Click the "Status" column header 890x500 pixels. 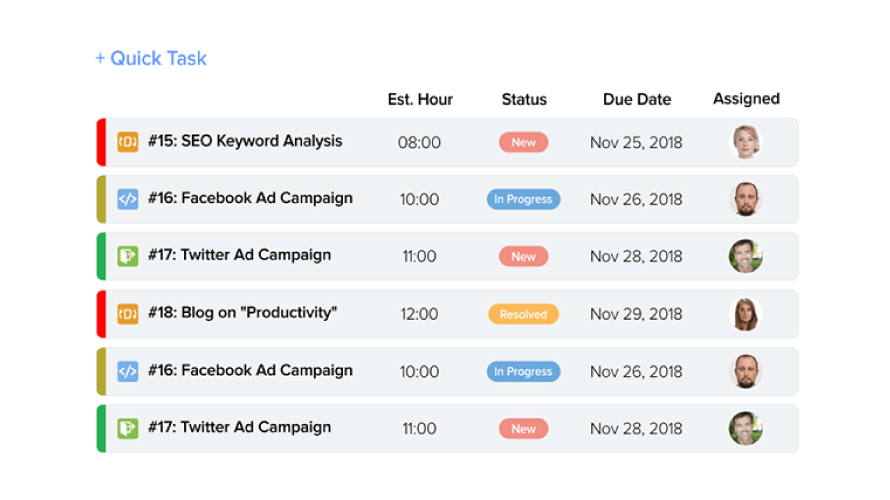click(x=524, y=99)
